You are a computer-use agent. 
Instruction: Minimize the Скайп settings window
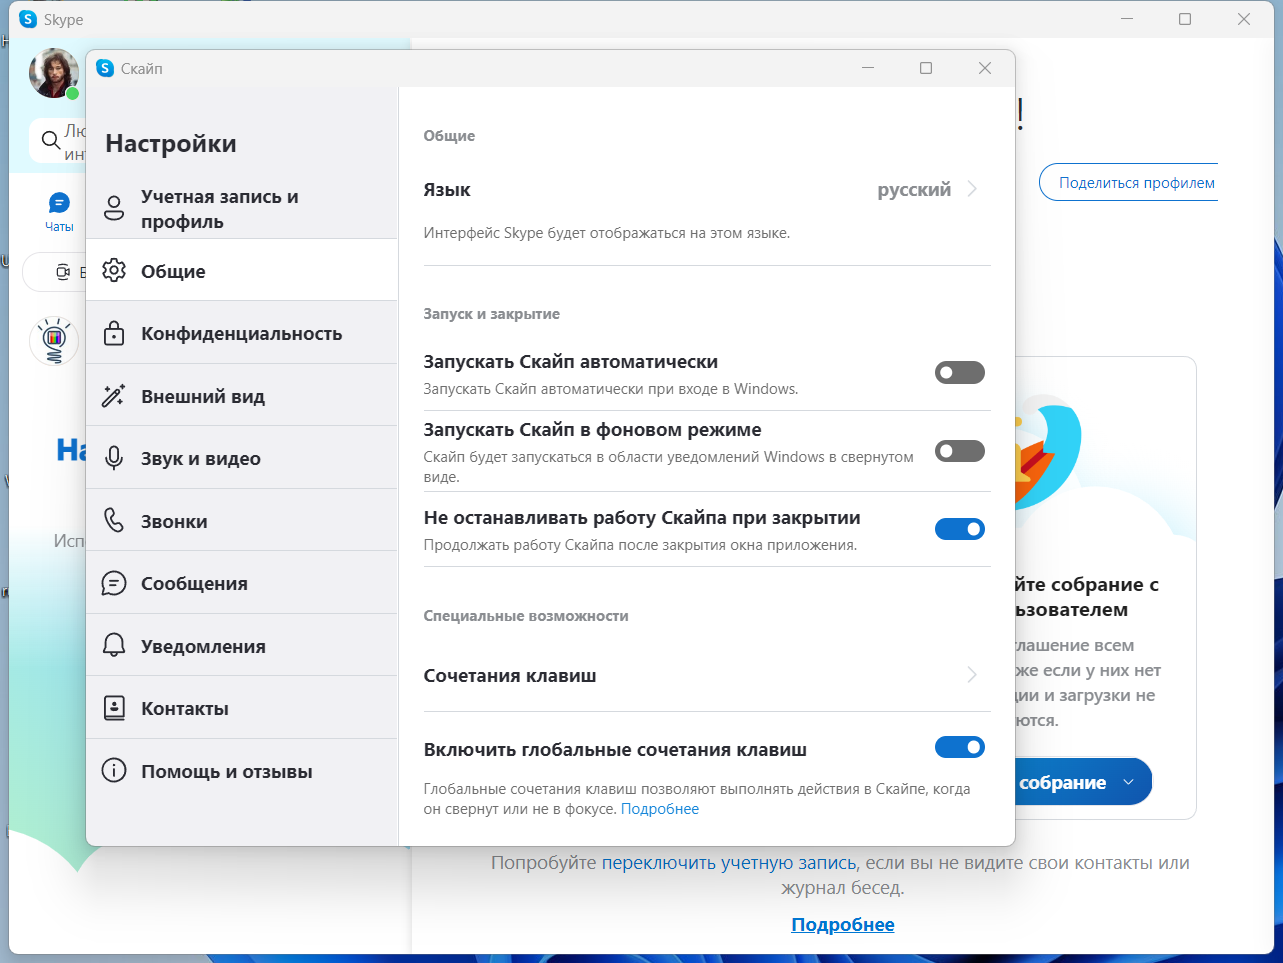tap(868, 68)
